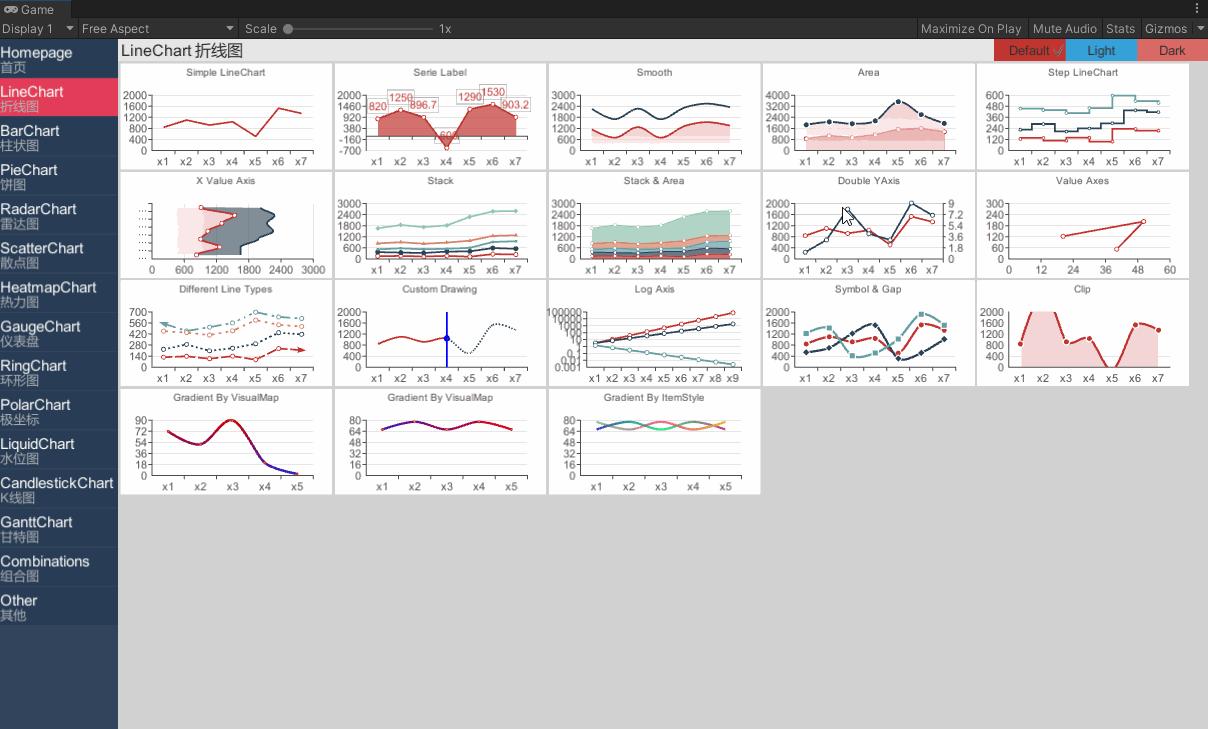
Task: Enable Maximize On Play
Action: 969,28
